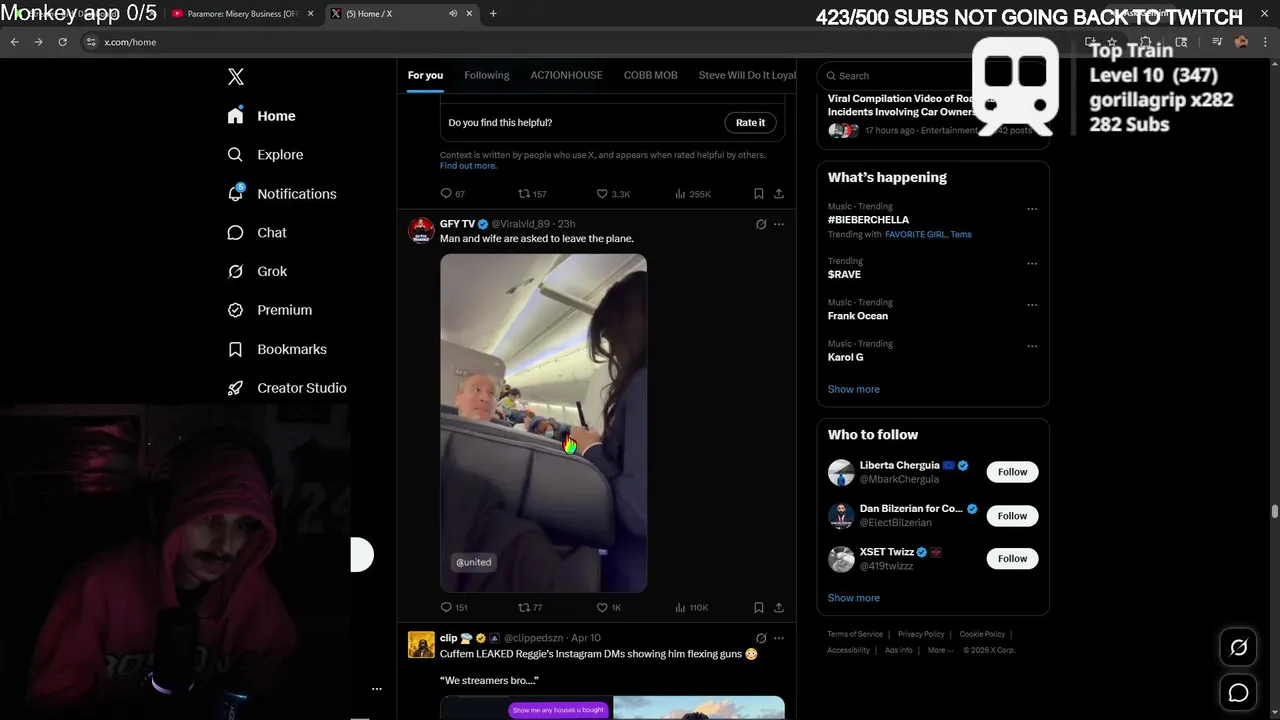View GFY TV post analytics 110K
This screenshot has height=720, width=1280.
point(692,607)
